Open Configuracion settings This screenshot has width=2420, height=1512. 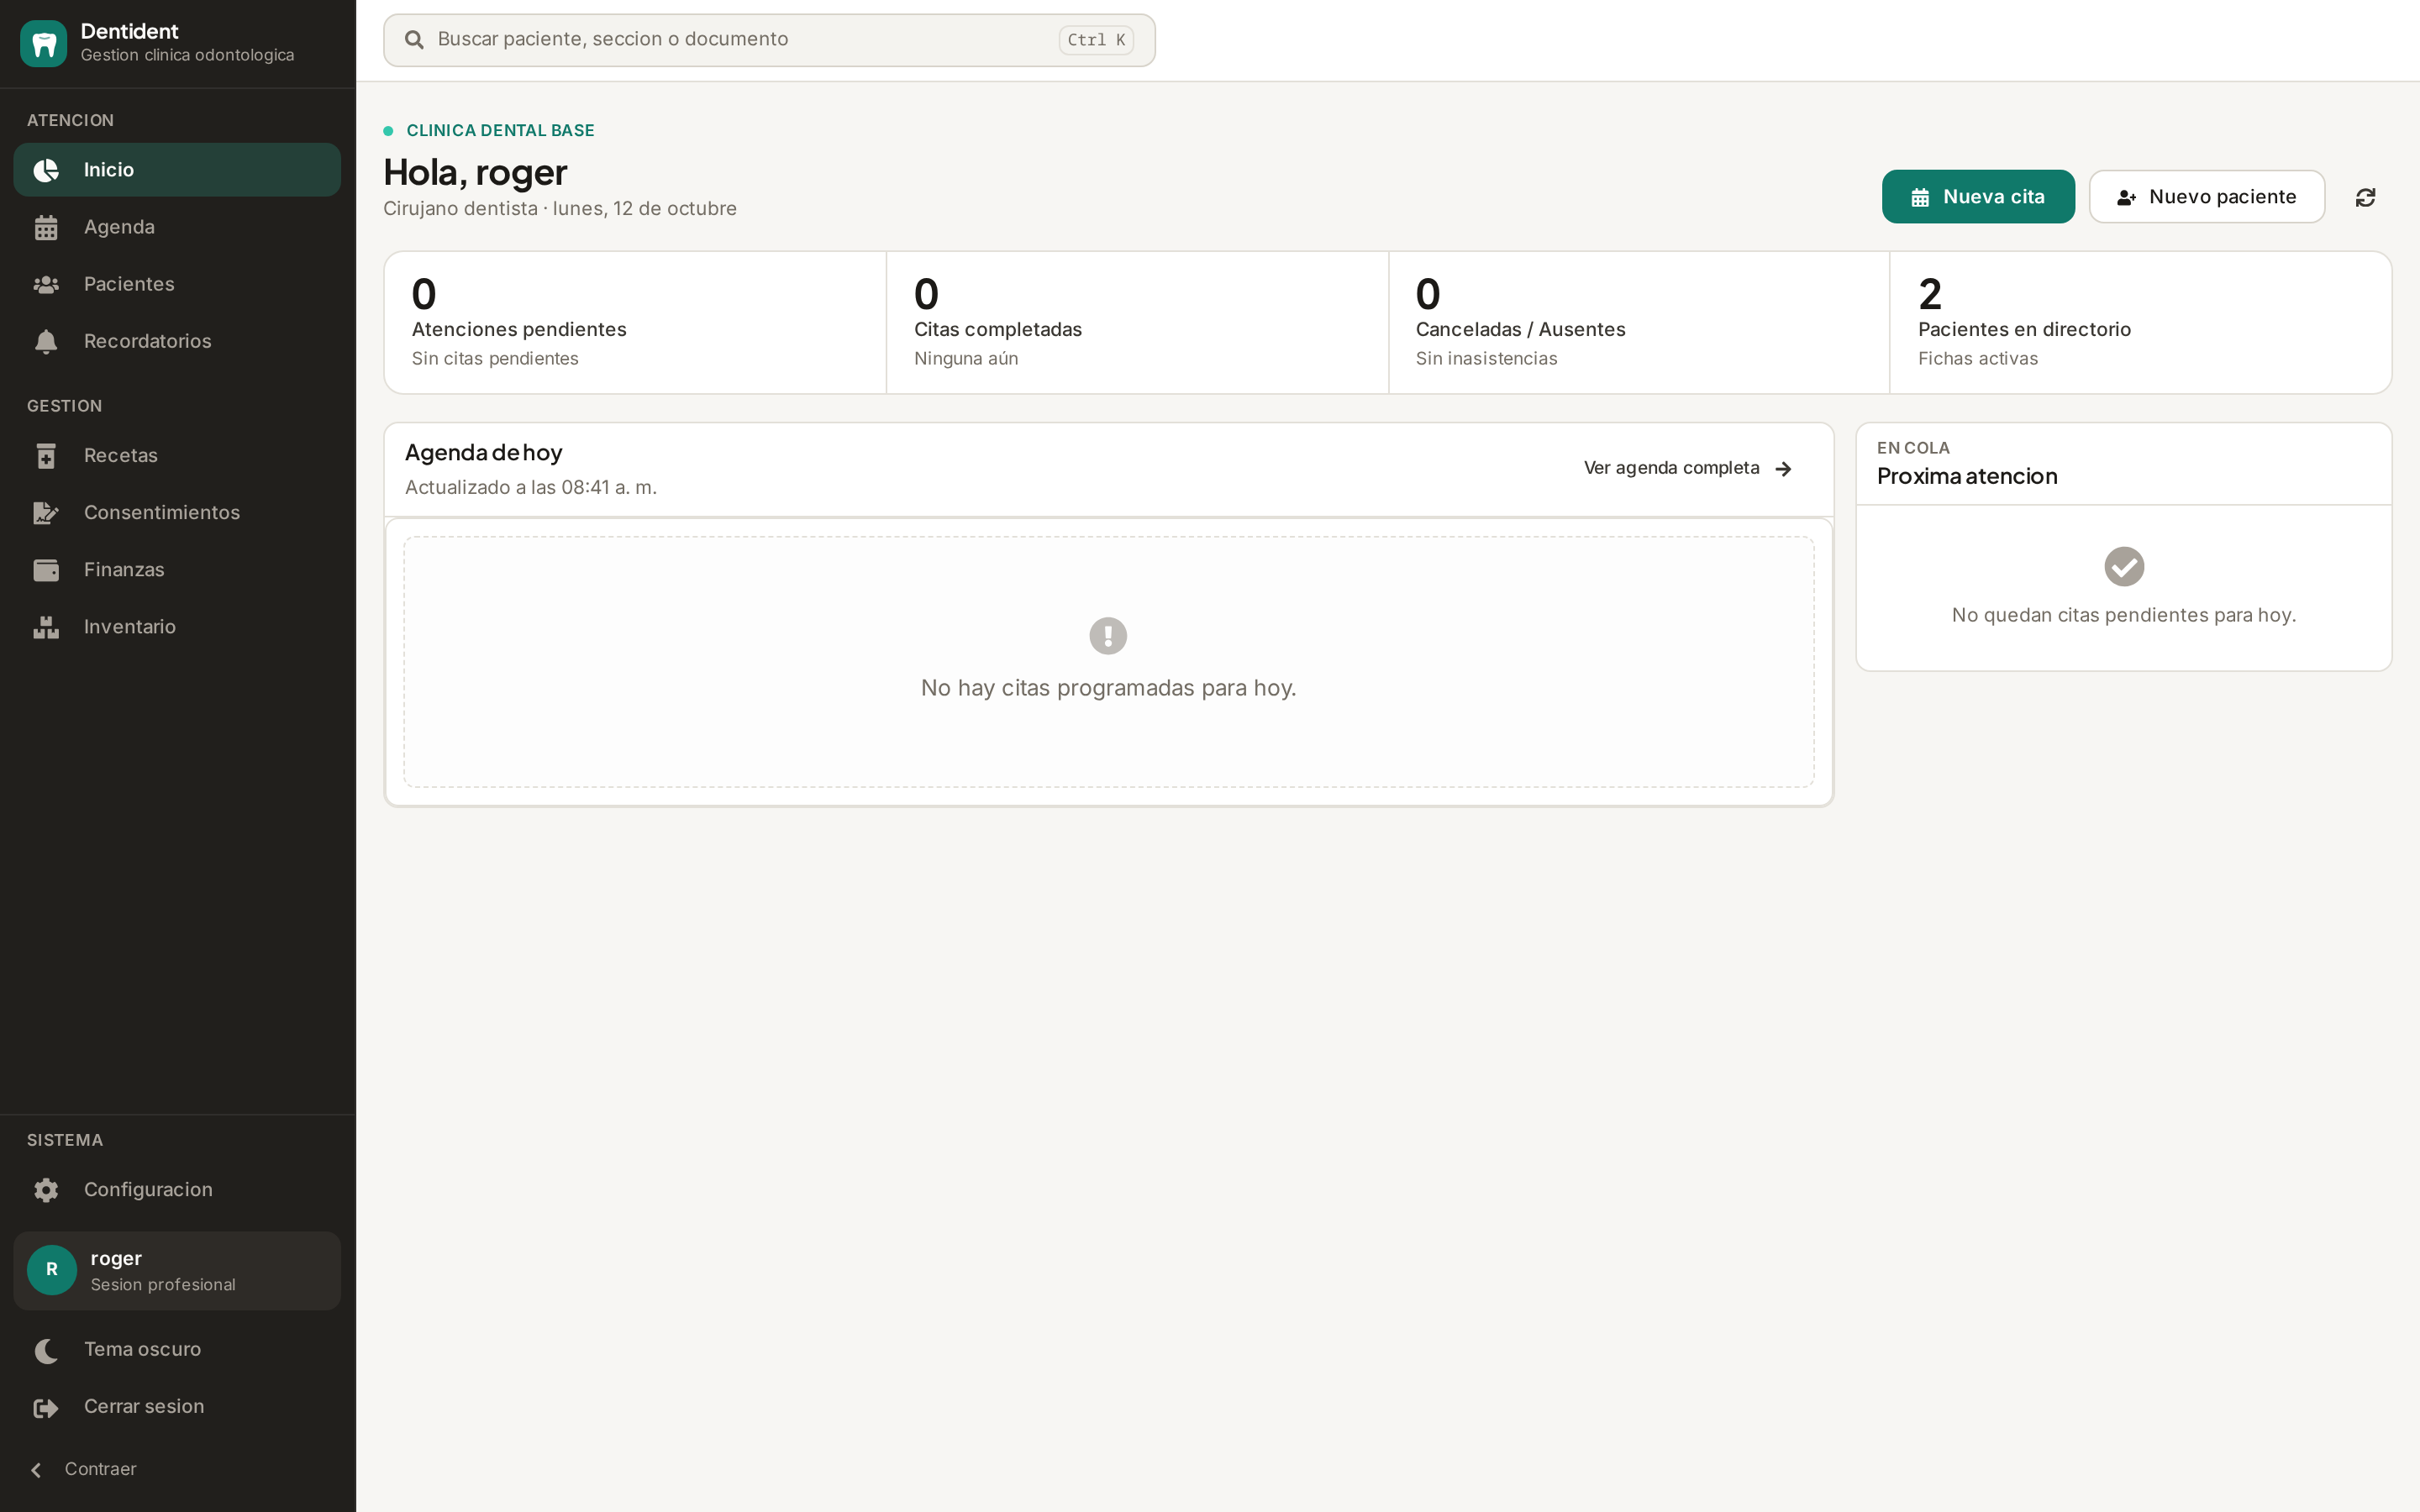coord(177,1190)
